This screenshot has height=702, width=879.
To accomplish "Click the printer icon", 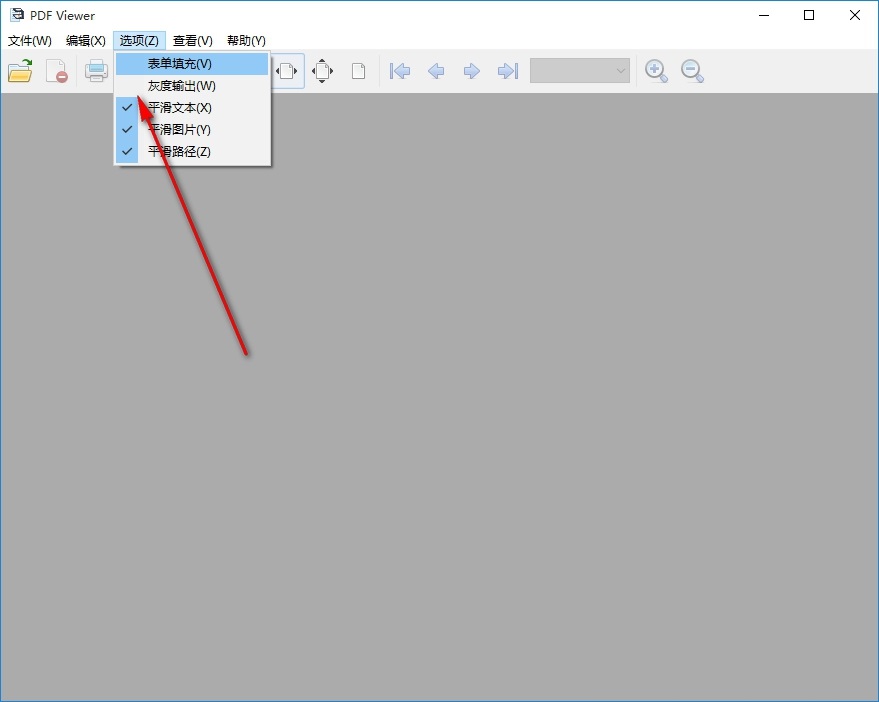I will coord(96,71).
